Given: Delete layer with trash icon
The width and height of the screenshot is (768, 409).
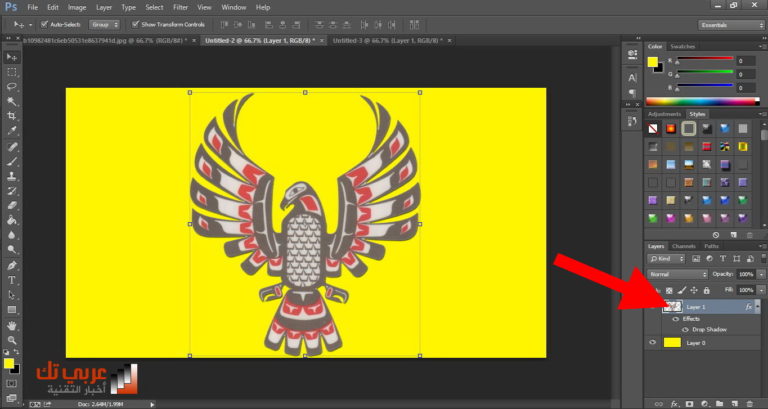Looking at the screenshot, I should pyautogui.click(x=749, y=404).
